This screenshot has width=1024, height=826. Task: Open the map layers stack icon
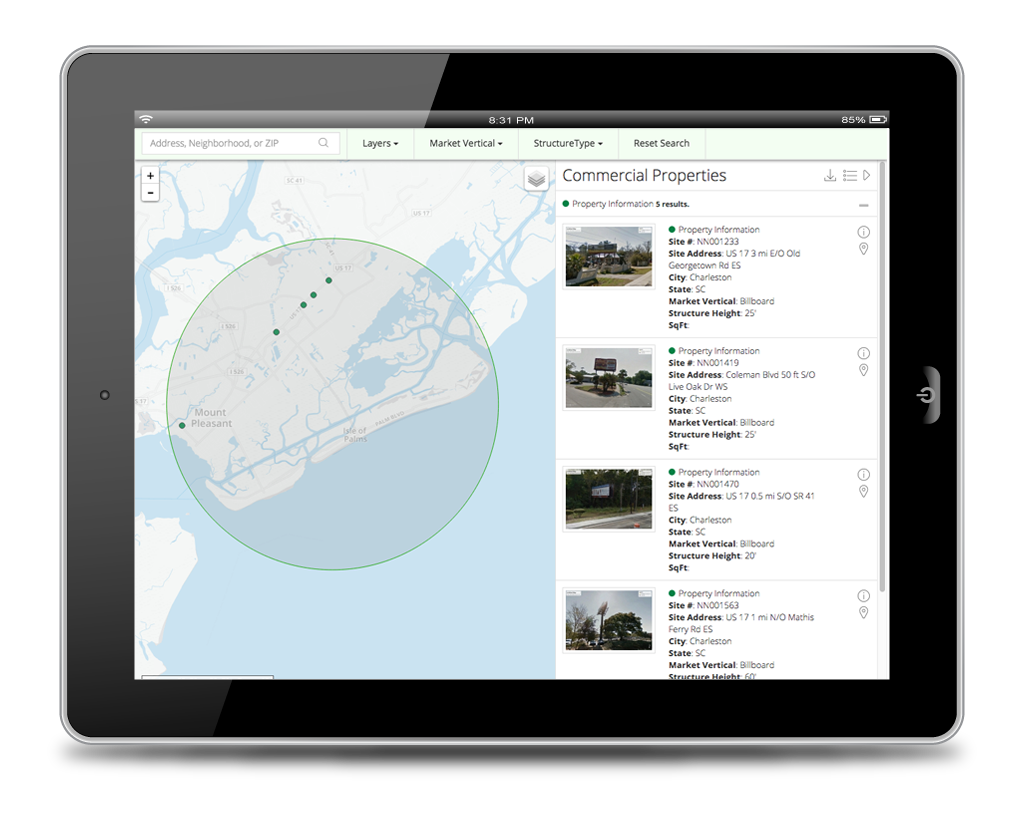[x=536, y=178]
